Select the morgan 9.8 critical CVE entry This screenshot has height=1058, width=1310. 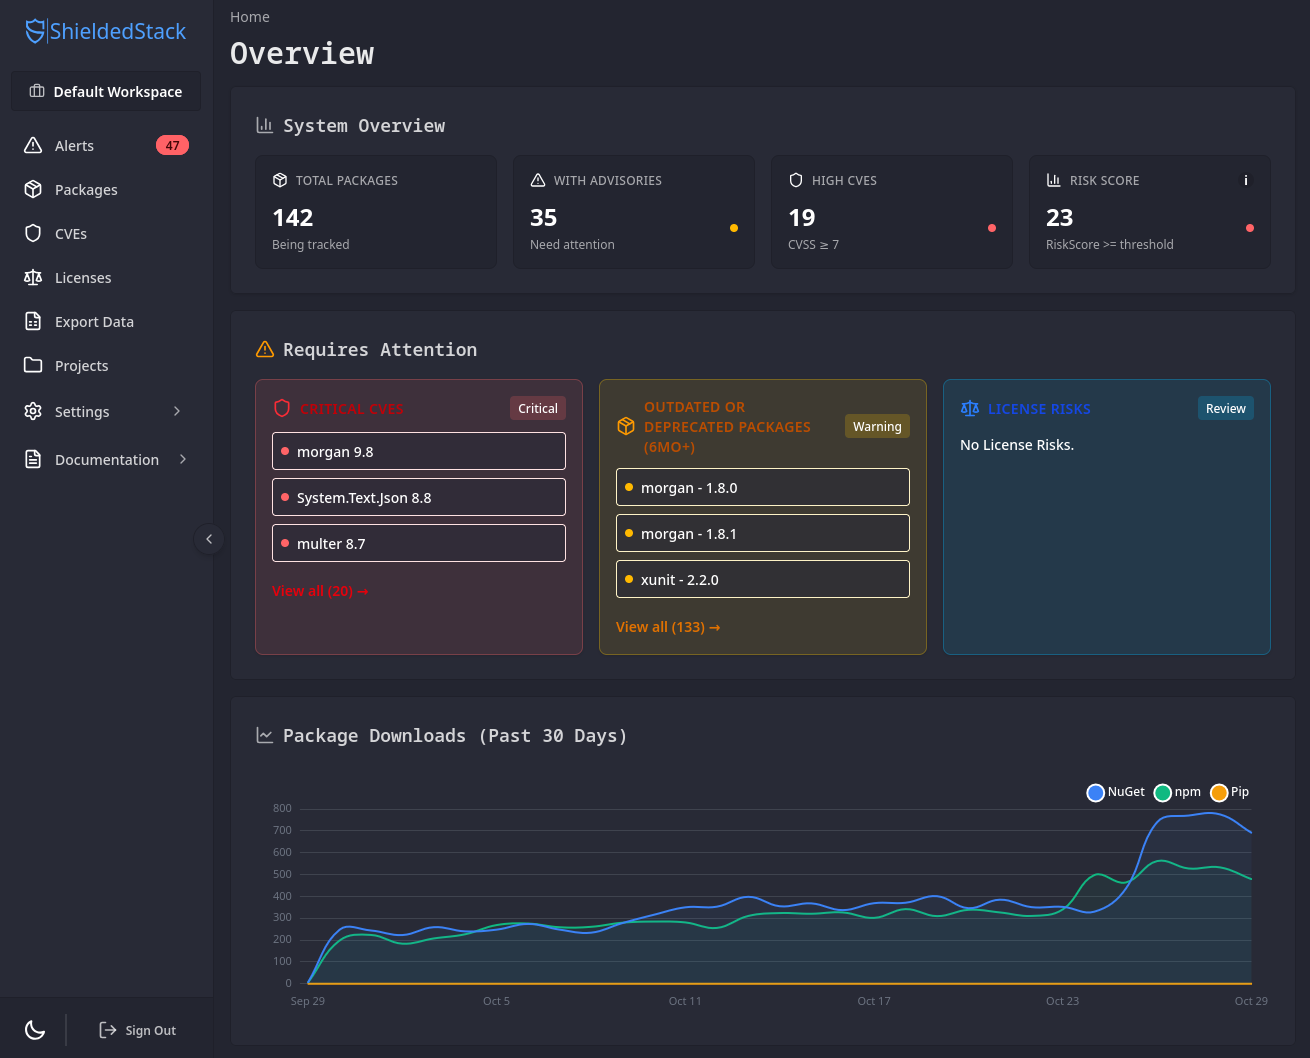[418, 451]
